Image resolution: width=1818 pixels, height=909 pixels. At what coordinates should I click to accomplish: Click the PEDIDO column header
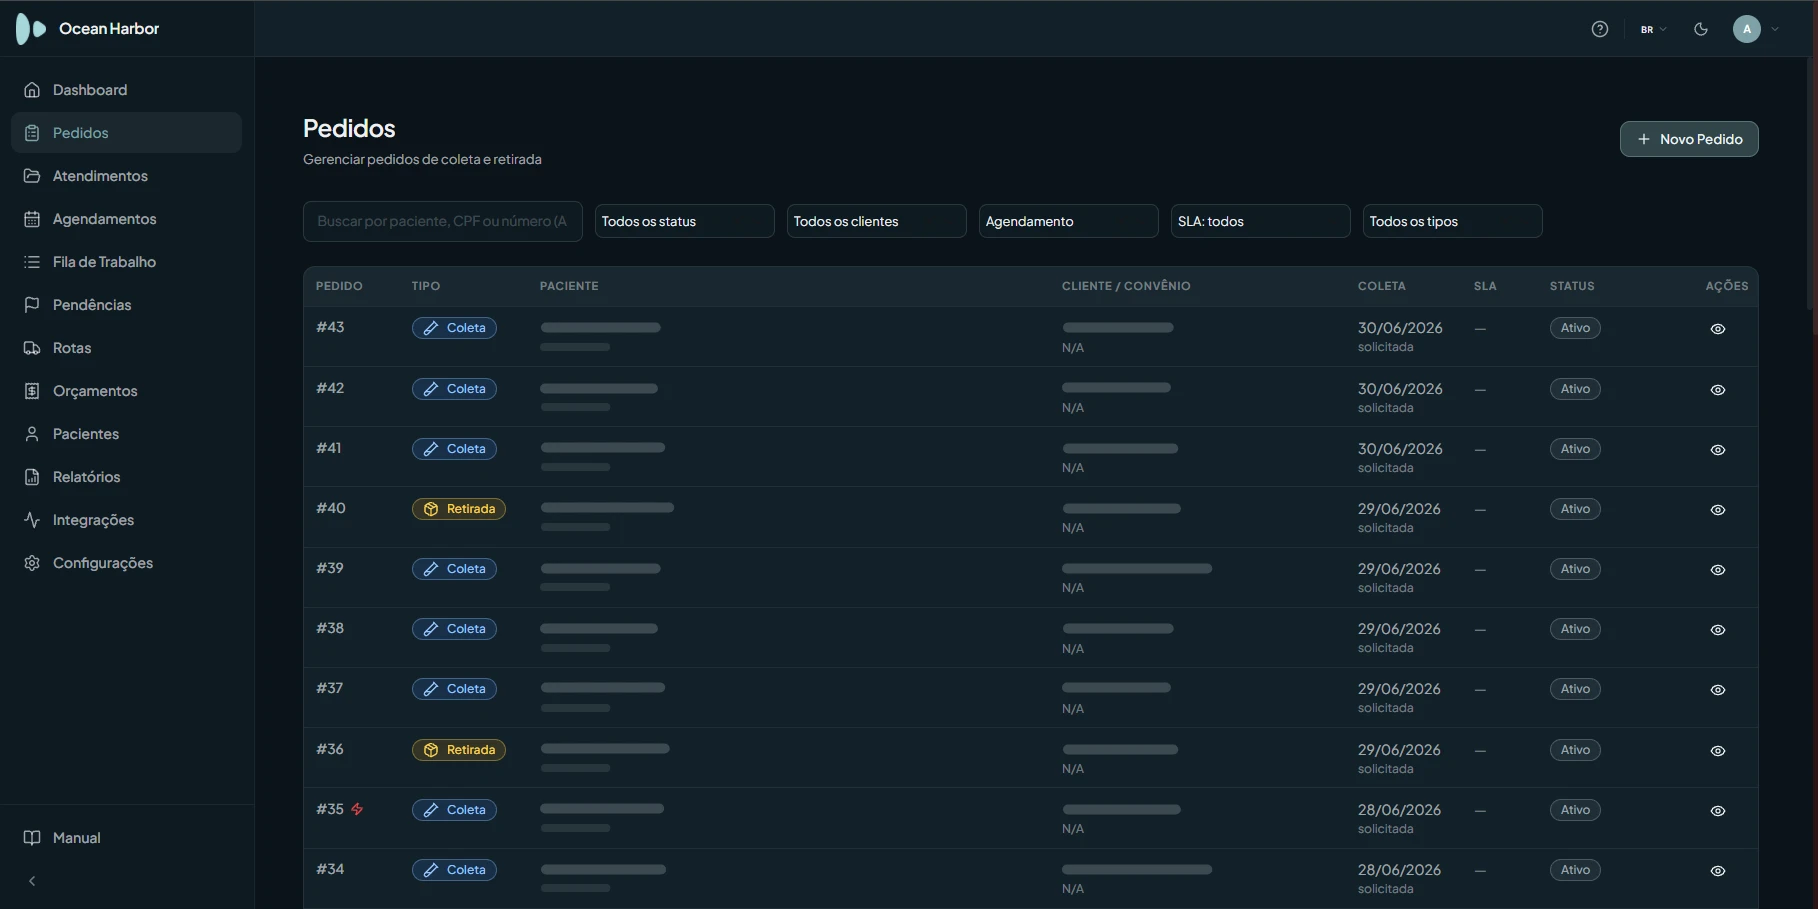coord(339,286)
